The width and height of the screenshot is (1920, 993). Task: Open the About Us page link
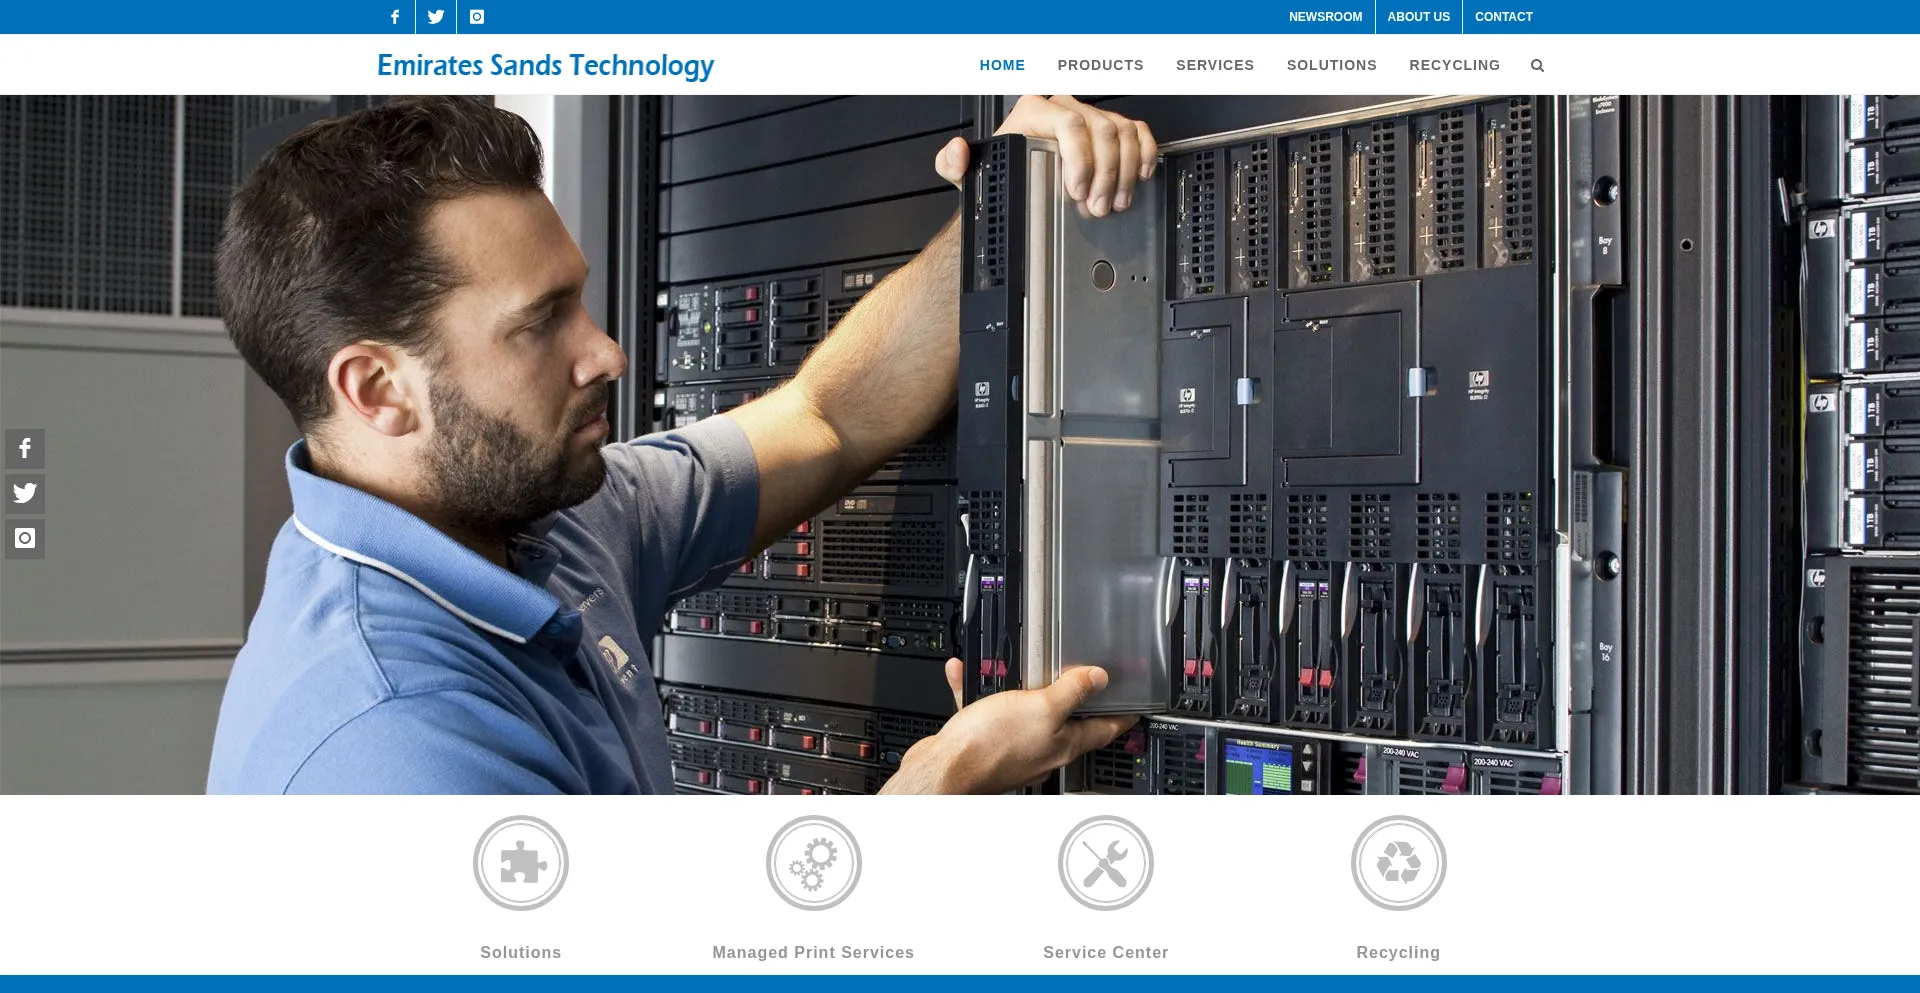click(1418, 17)
